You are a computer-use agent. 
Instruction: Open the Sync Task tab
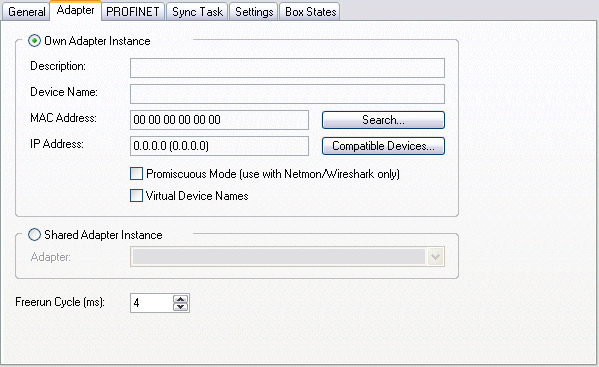coord(198,12)
